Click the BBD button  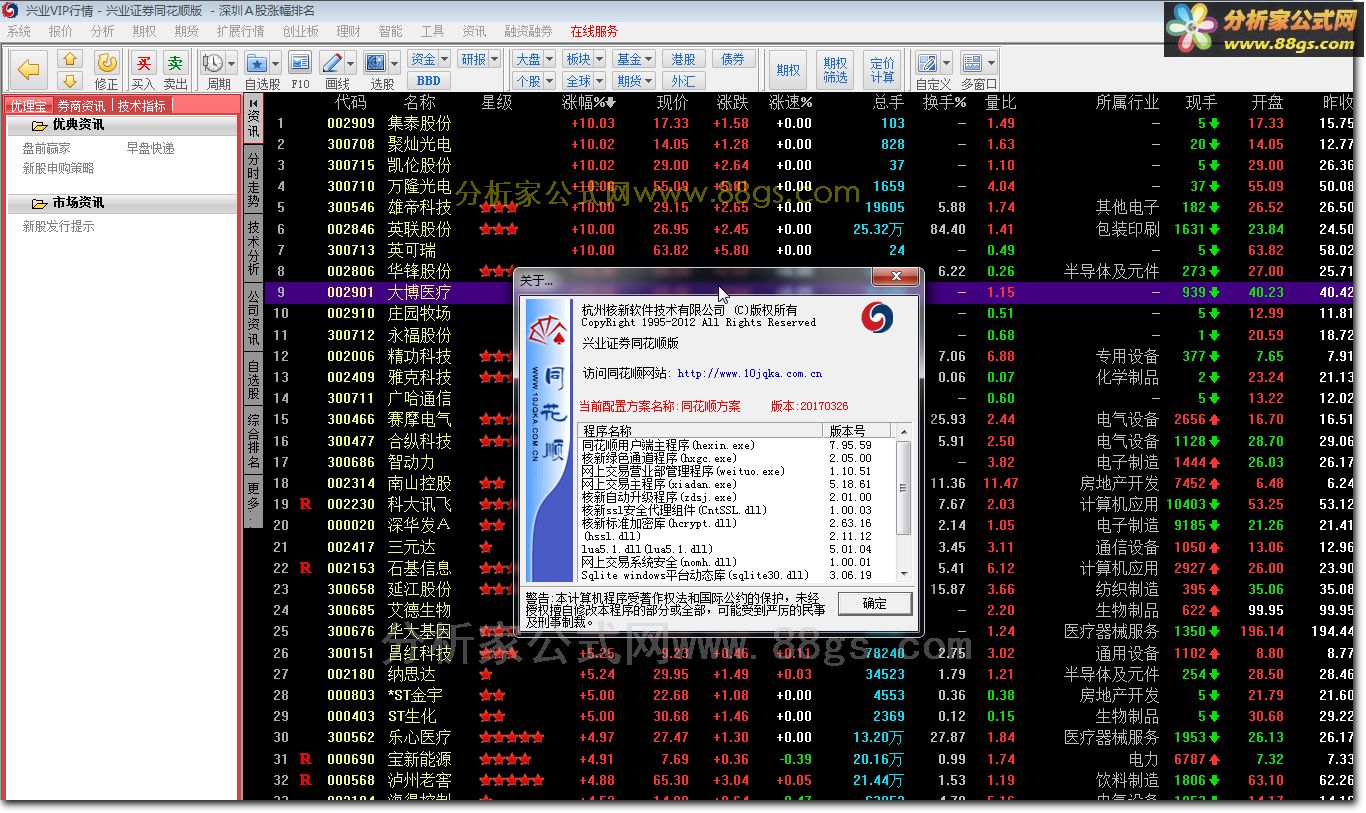(x=429, y=81)
